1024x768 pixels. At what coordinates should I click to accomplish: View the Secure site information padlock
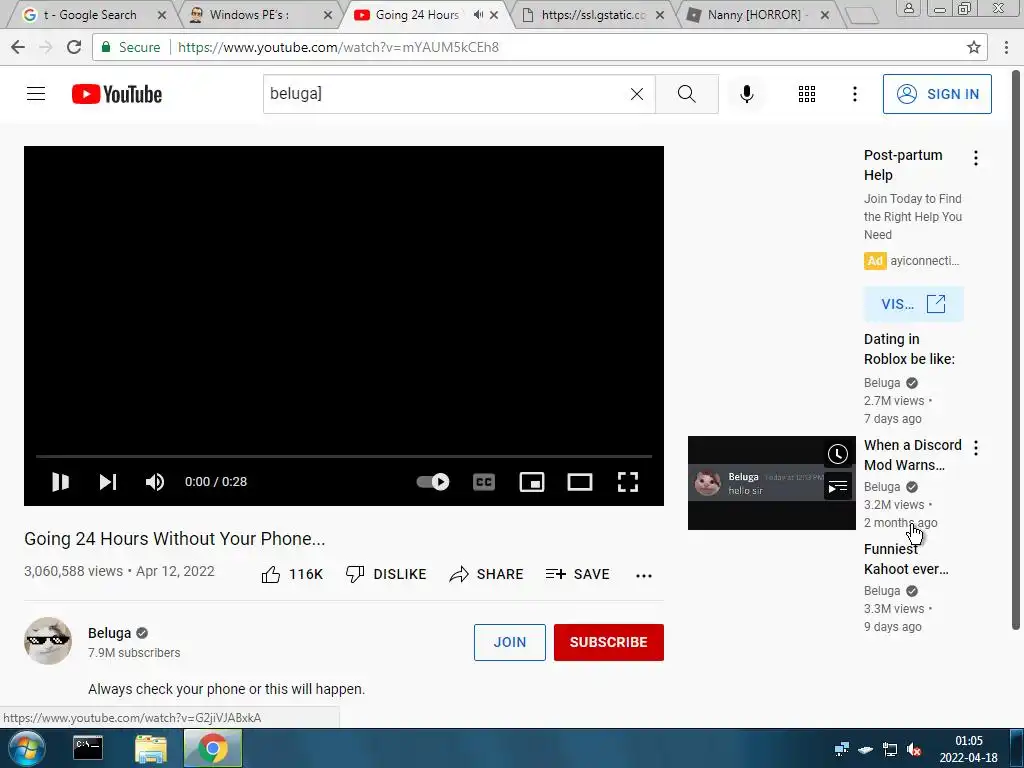point(106,47)
